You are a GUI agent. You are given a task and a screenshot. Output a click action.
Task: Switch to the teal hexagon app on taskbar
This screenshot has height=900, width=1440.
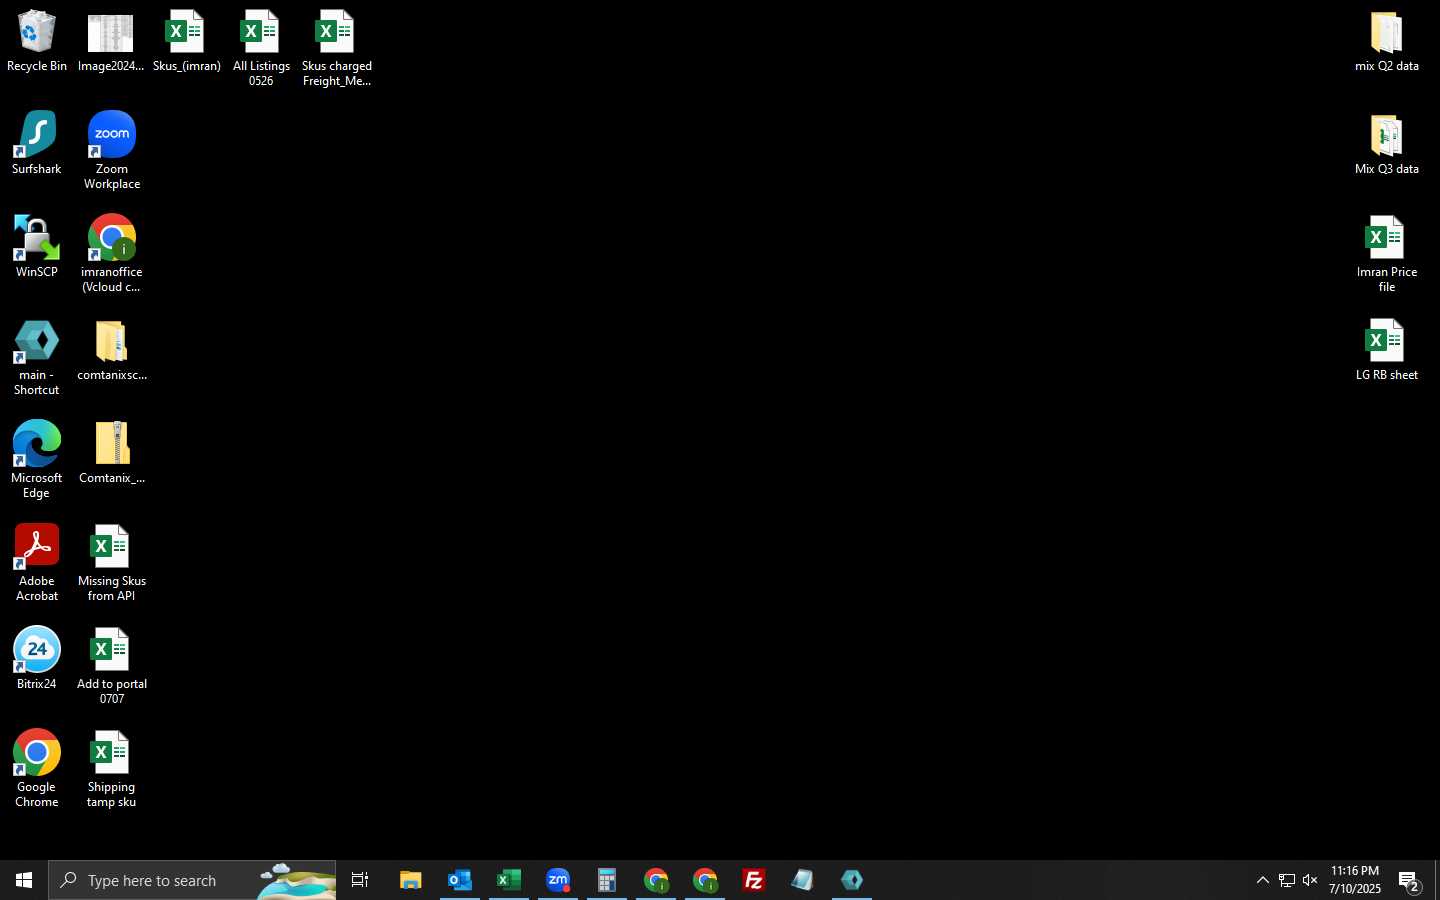point(852,880)
